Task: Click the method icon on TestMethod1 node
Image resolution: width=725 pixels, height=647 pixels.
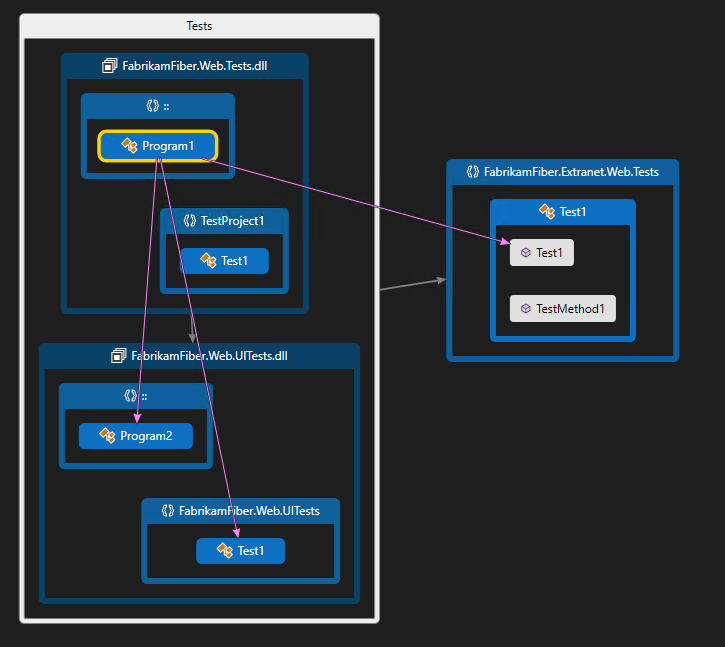Action: [x=525, y=309]
